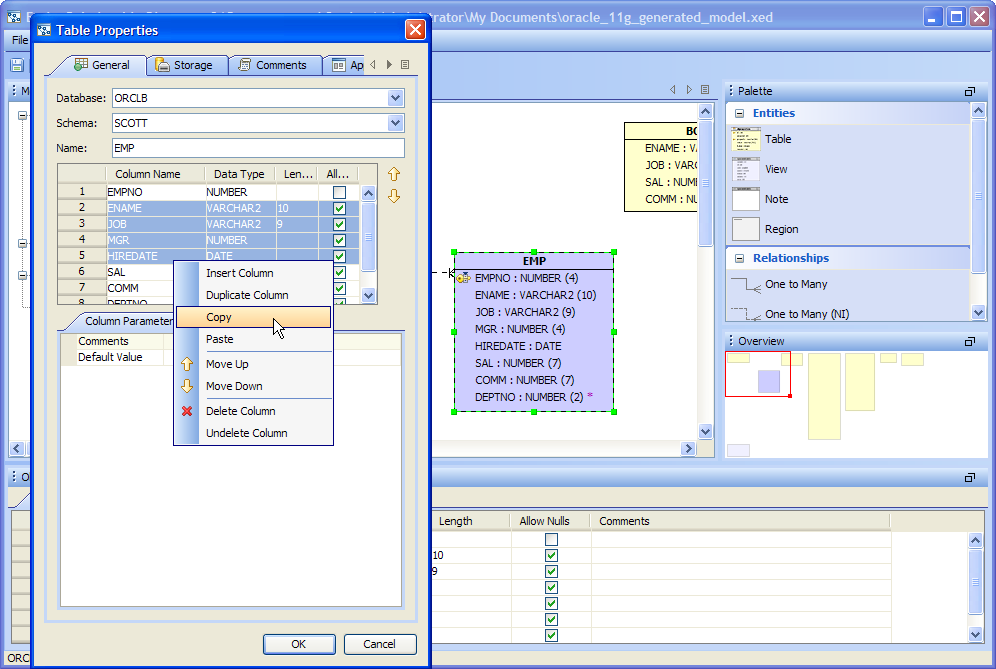Open the Database dropdown showing ORCLB
996x669 pixels.
[x=395, y=98]
